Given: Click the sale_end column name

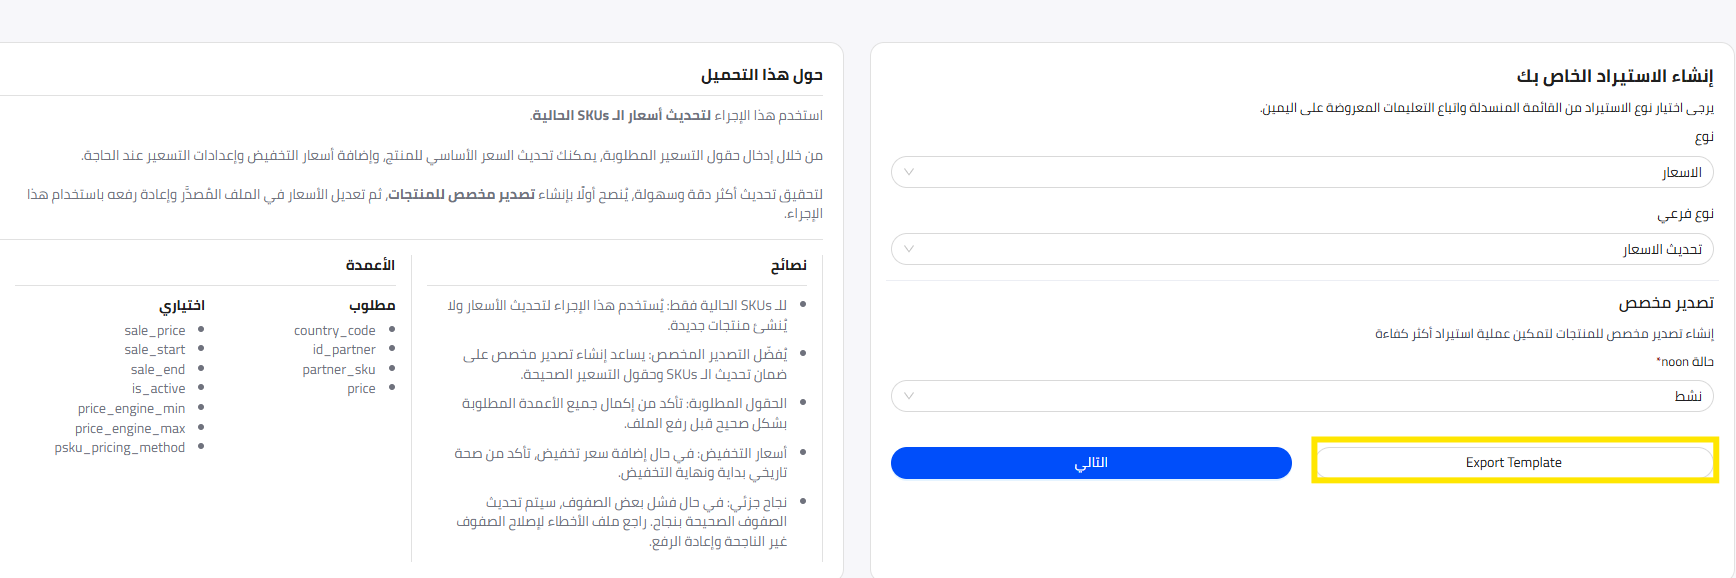Looking at the screenshot, I should pyautogui.click(x=158, y=370).
